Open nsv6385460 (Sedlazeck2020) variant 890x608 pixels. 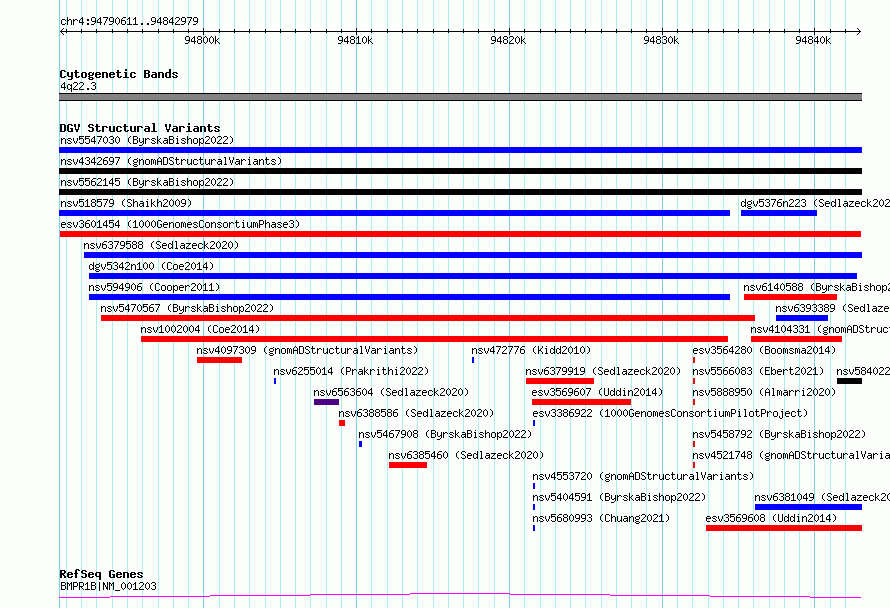[x=466, y=455]
